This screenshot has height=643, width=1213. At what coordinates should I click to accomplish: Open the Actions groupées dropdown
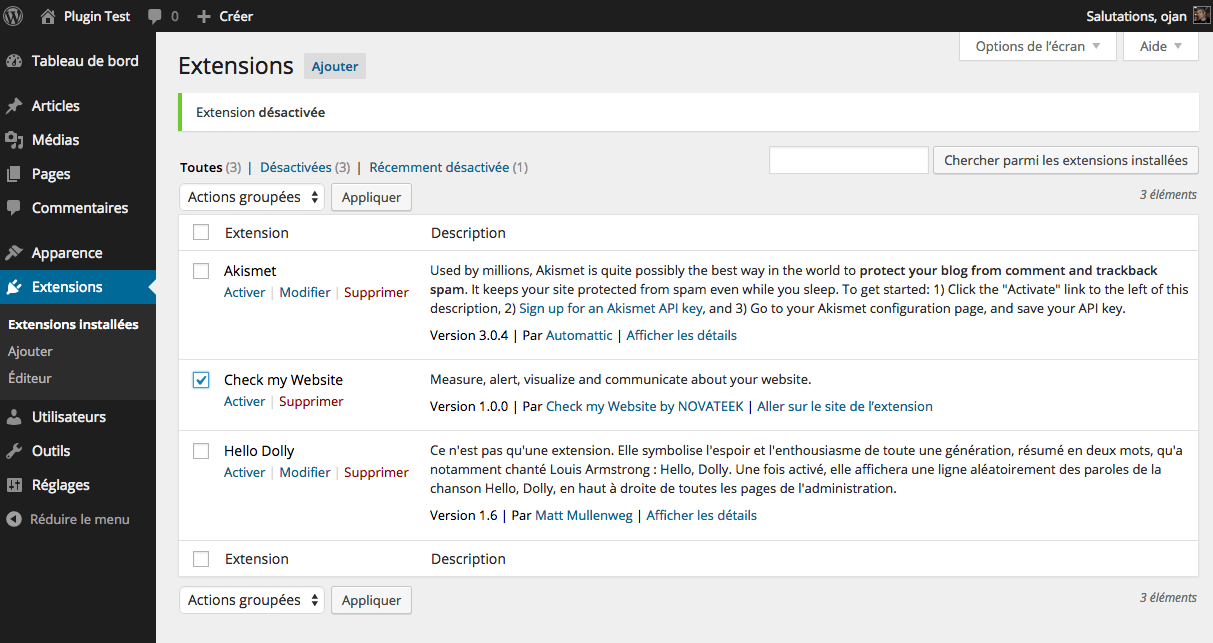251,197
